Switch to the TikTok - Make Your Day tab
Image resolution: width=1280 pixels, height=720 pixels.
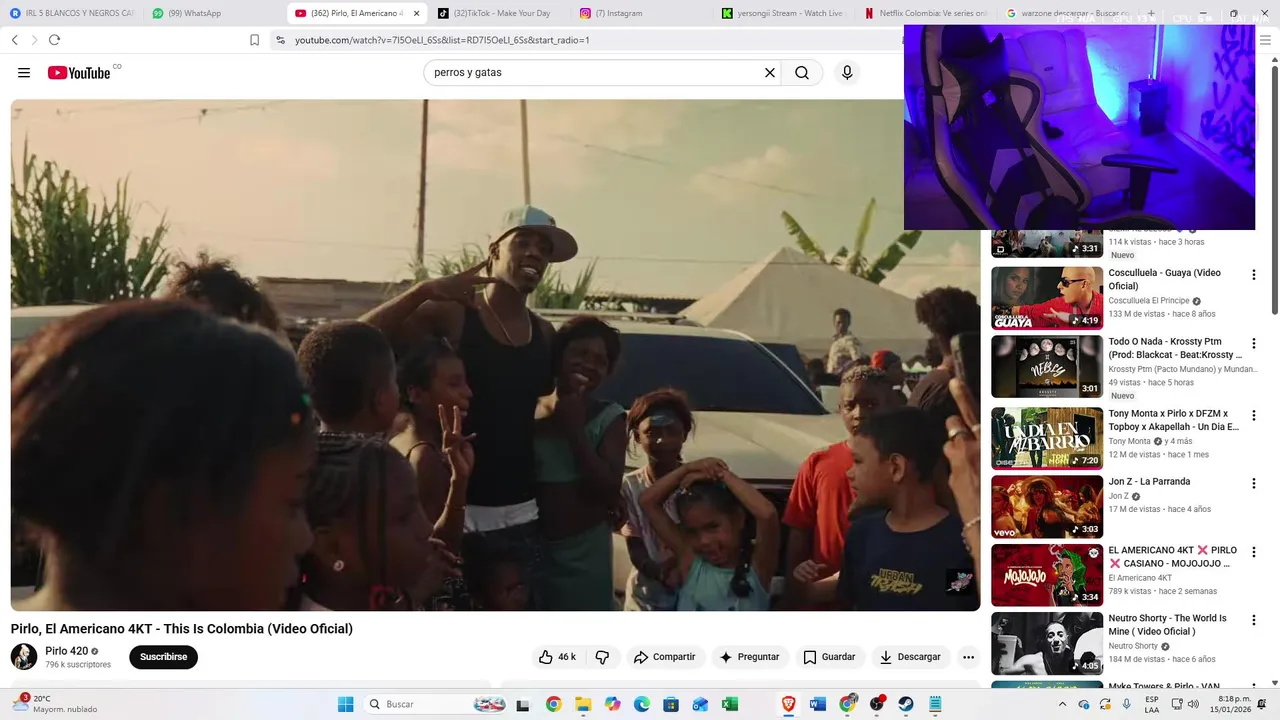pos(498,13)
